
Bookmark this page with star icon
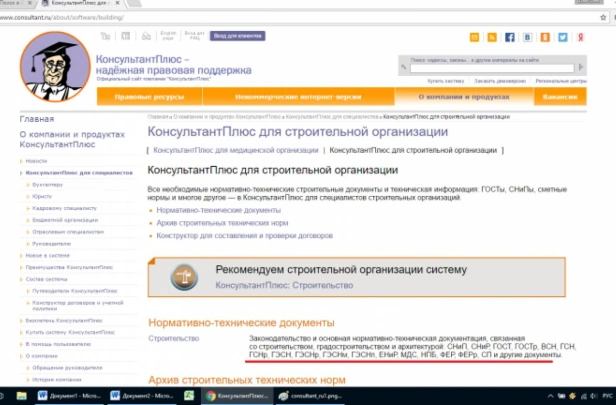tap(603, 17)
